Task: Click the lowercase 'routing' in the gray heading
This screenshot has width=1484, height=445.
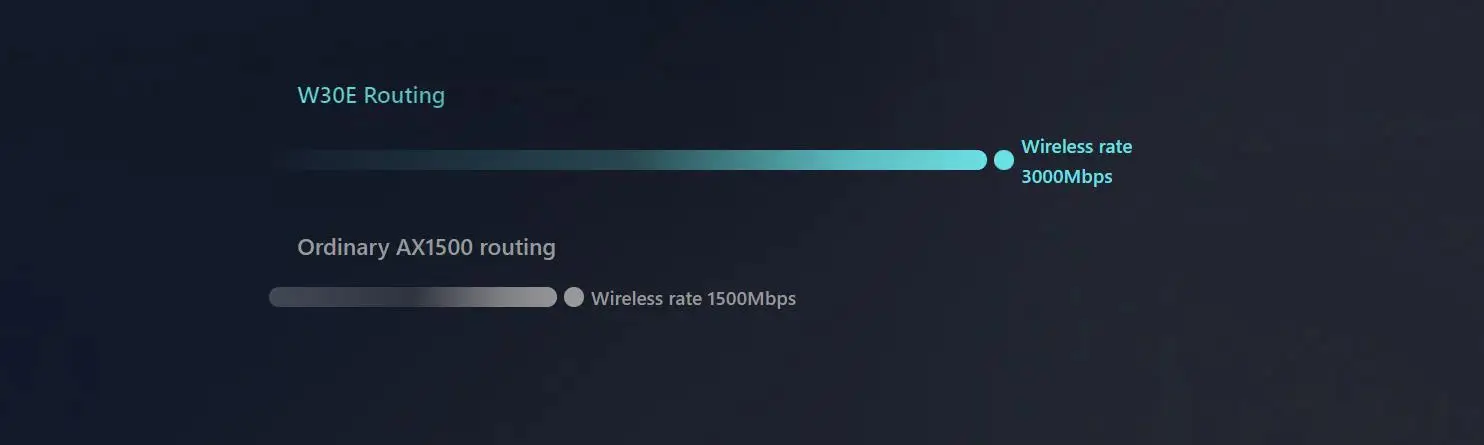Action: tap(517, 247)
